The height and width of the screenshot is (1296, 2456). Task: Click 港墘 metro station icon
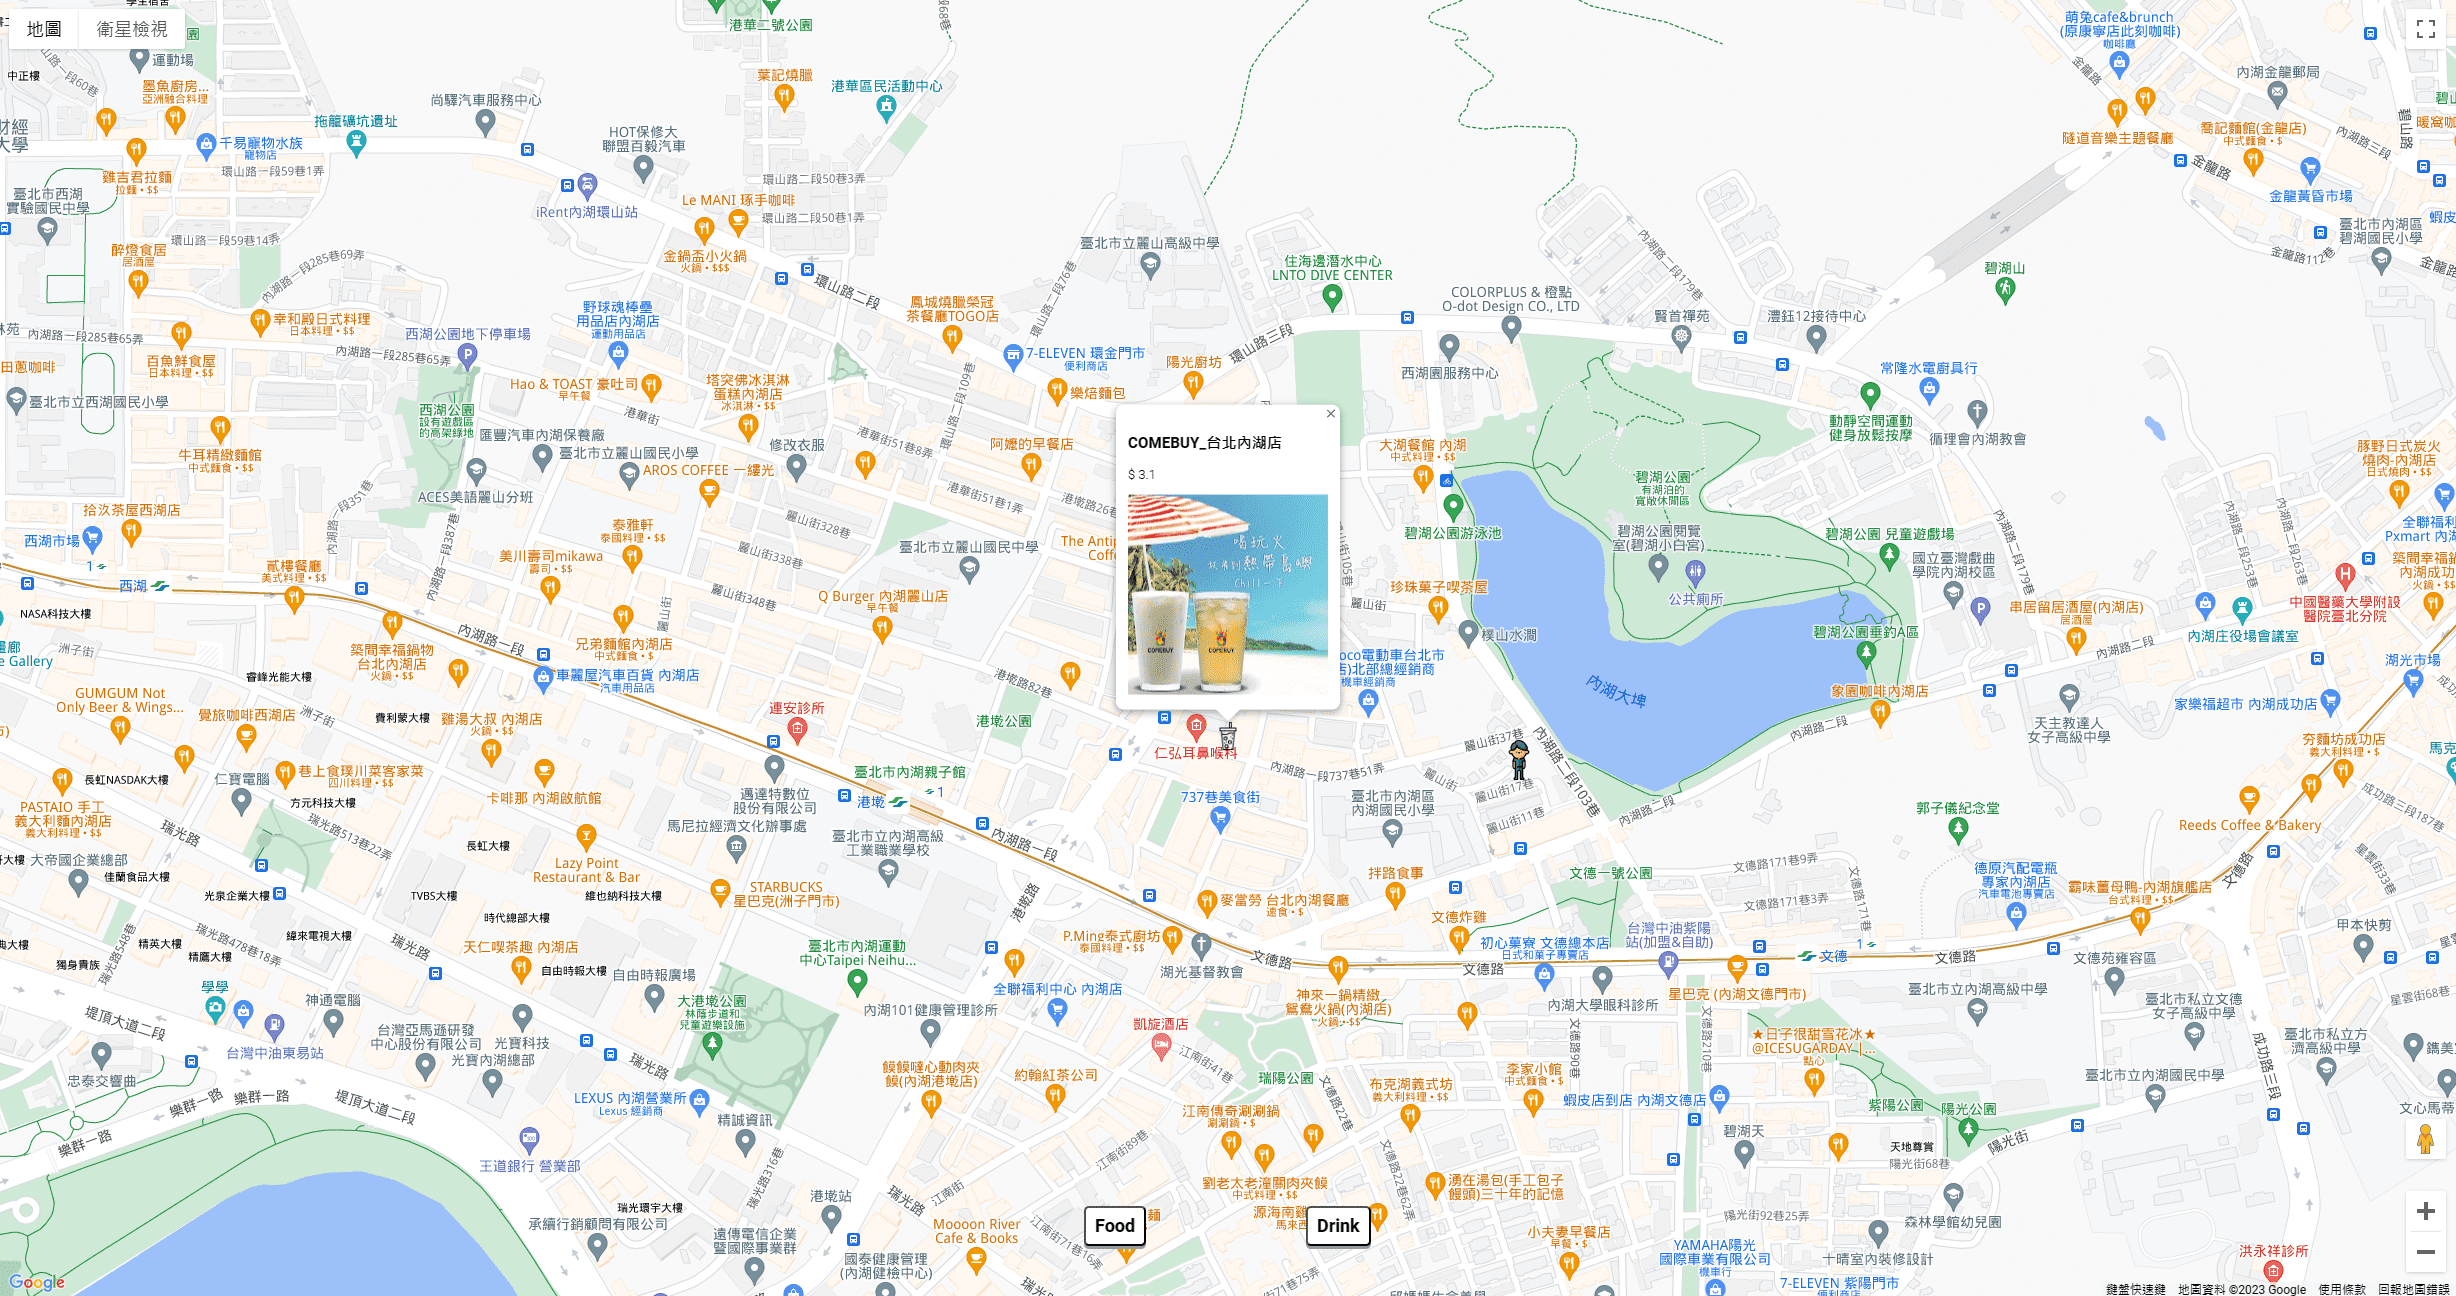pos(899,802)
